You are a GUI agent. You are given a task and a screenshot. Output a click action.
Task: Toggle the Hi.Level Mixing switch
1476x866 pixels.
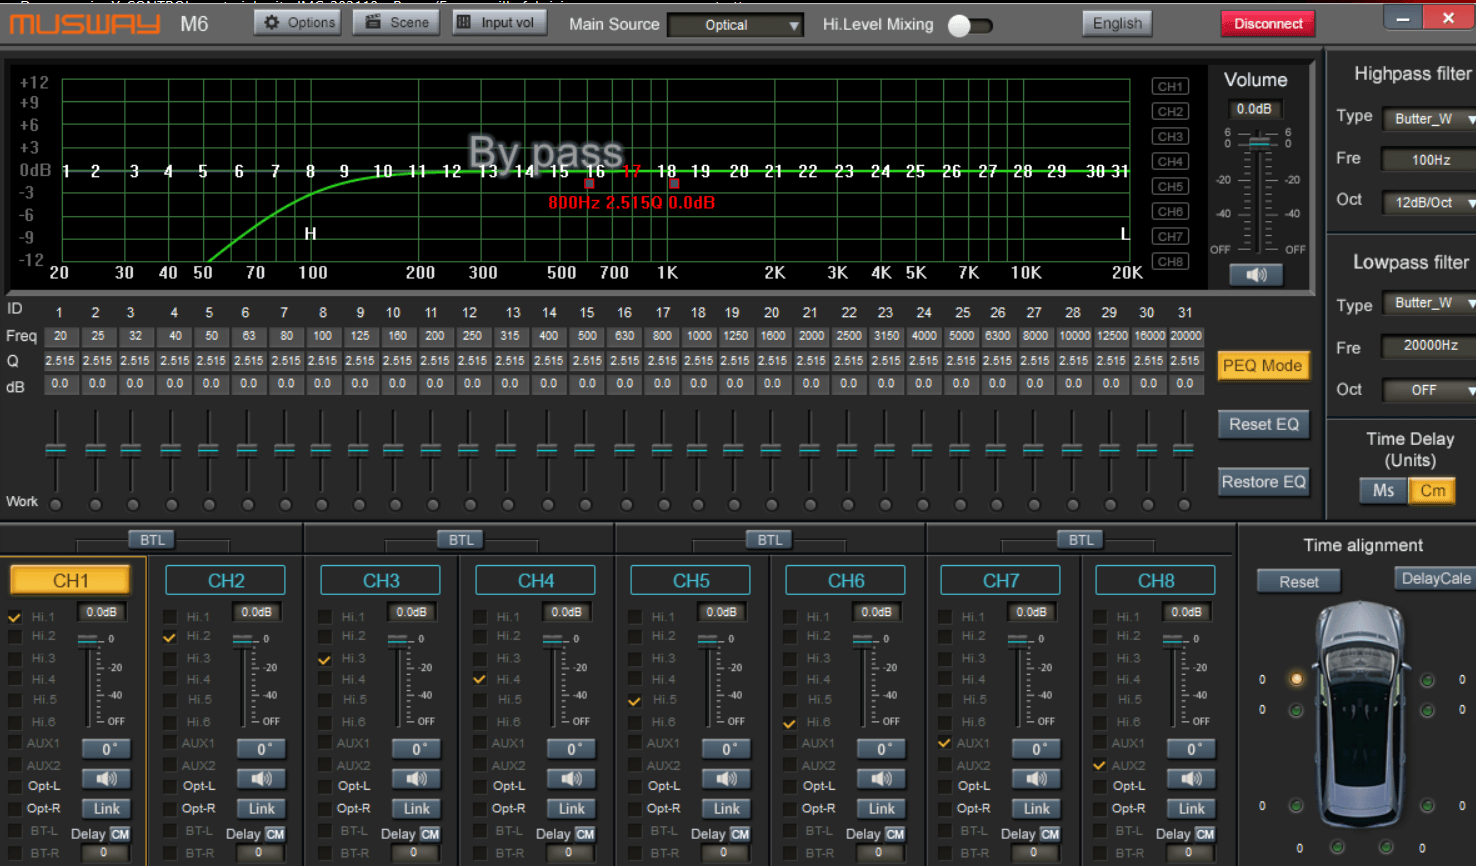point(968,25)
